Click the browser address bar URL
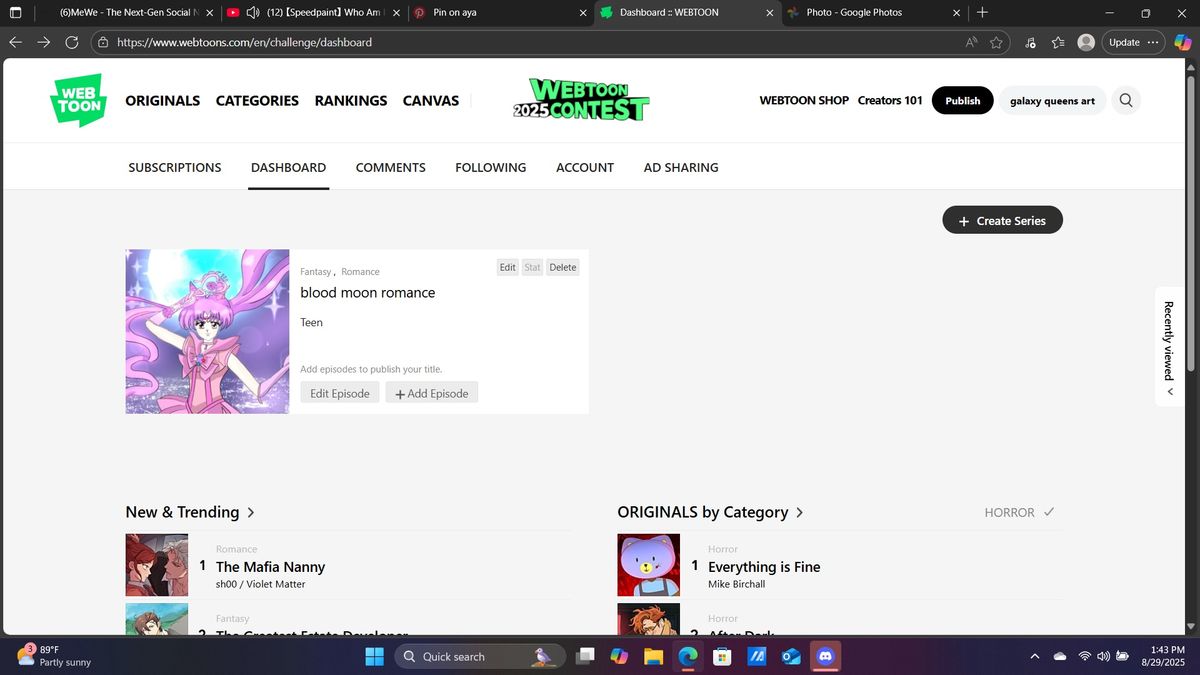1200x675 pixels. 244,43
